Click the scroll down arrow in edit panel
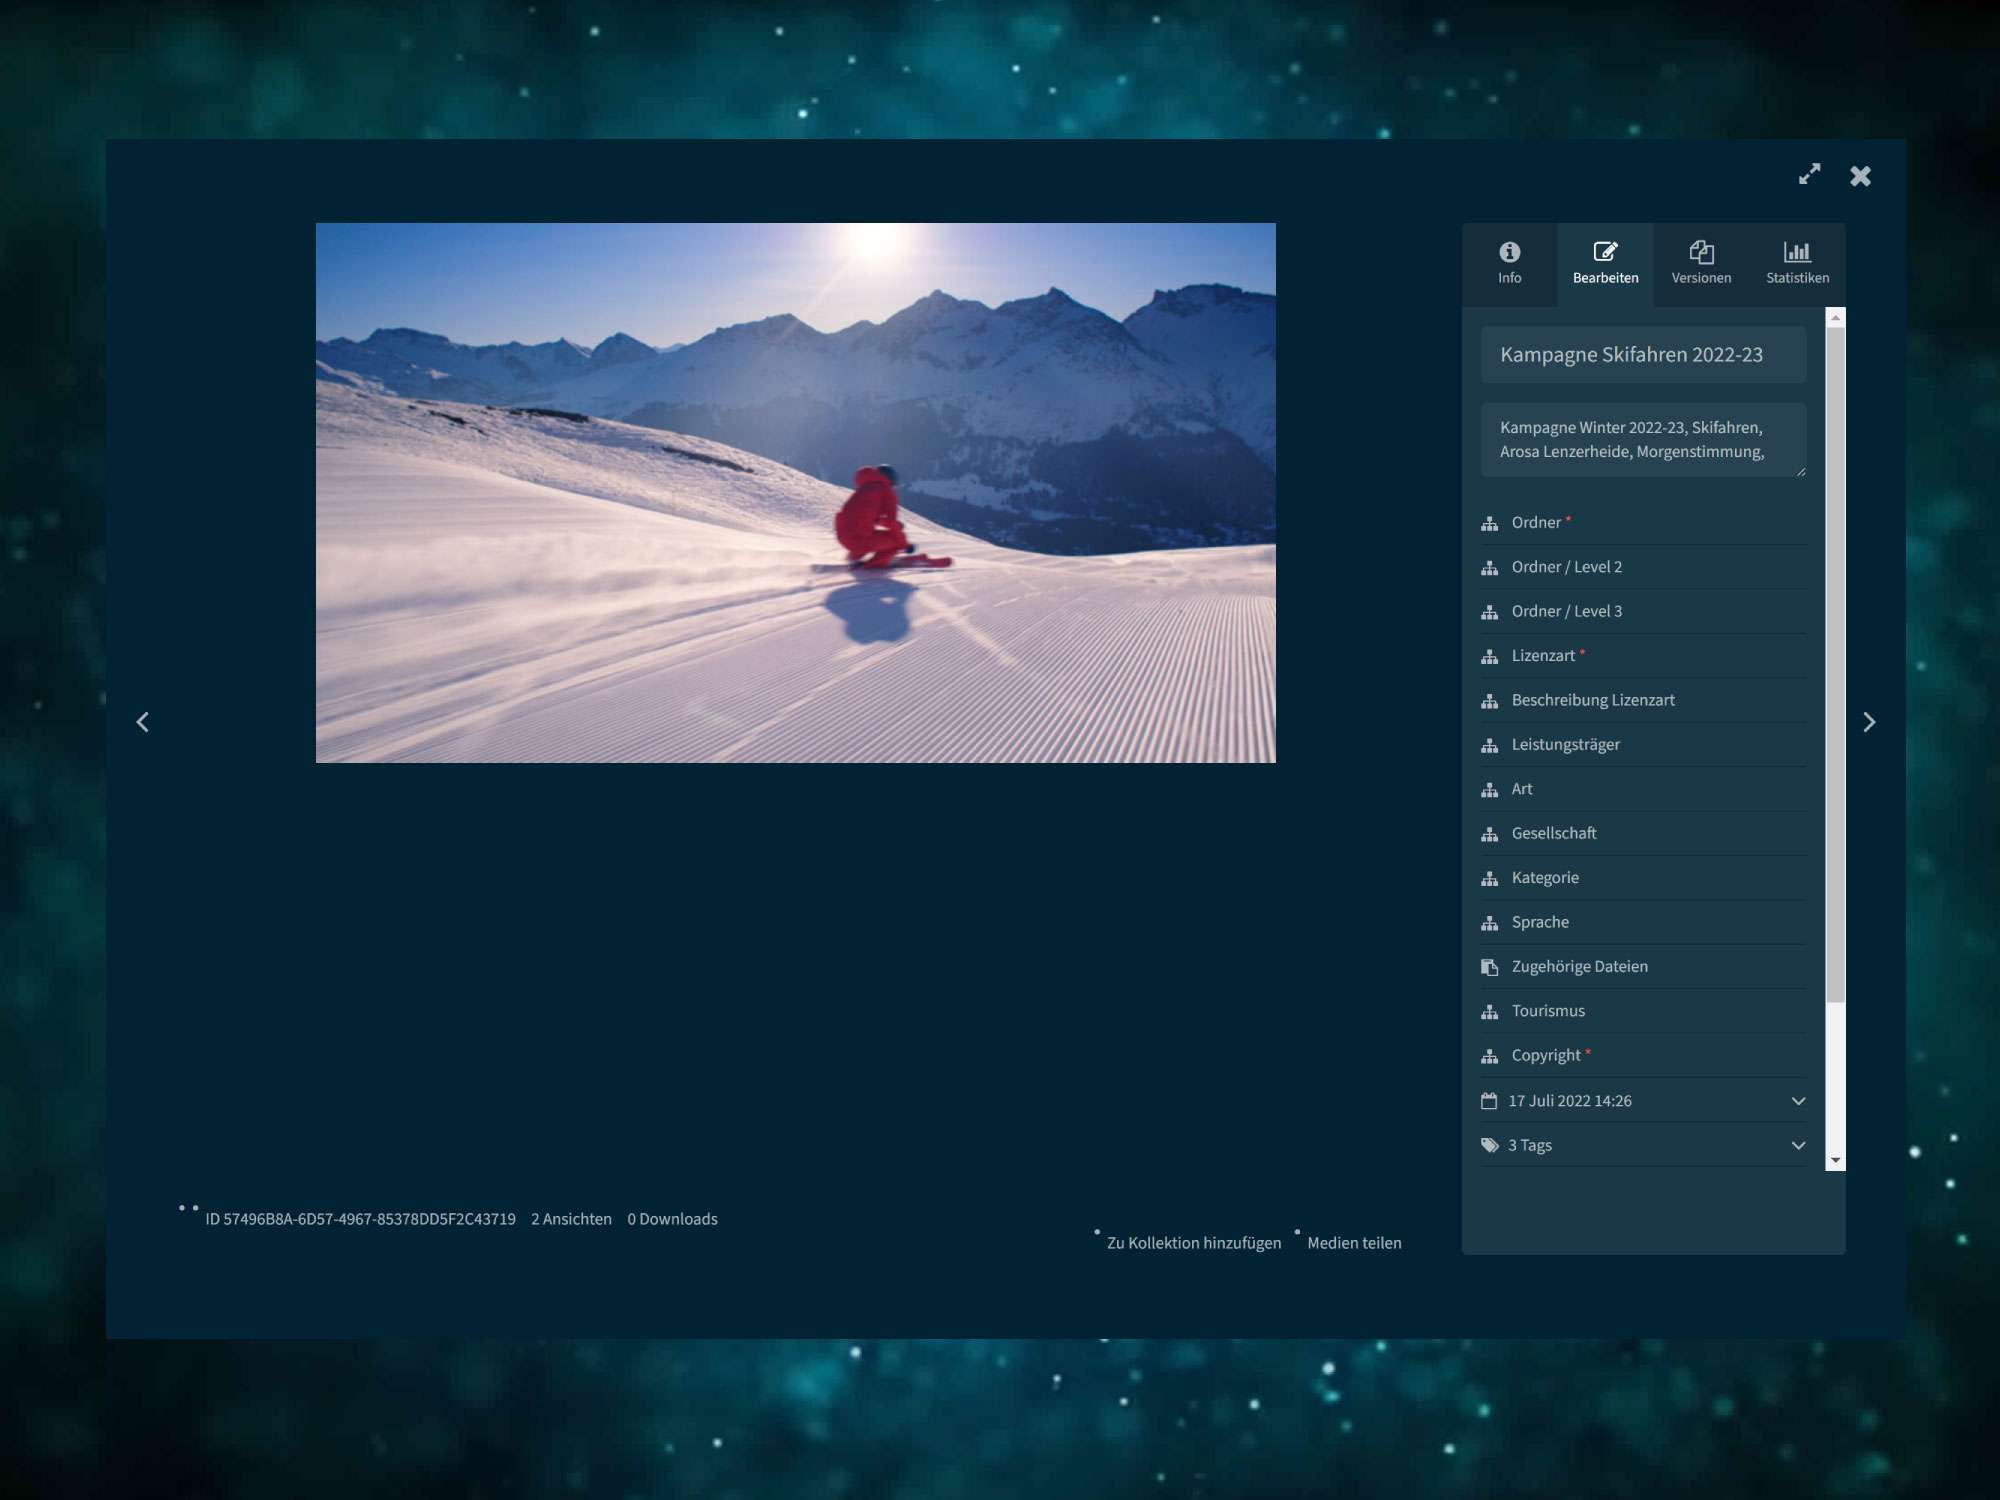2000x1500 pixels. click(x=1835, y=1160)
